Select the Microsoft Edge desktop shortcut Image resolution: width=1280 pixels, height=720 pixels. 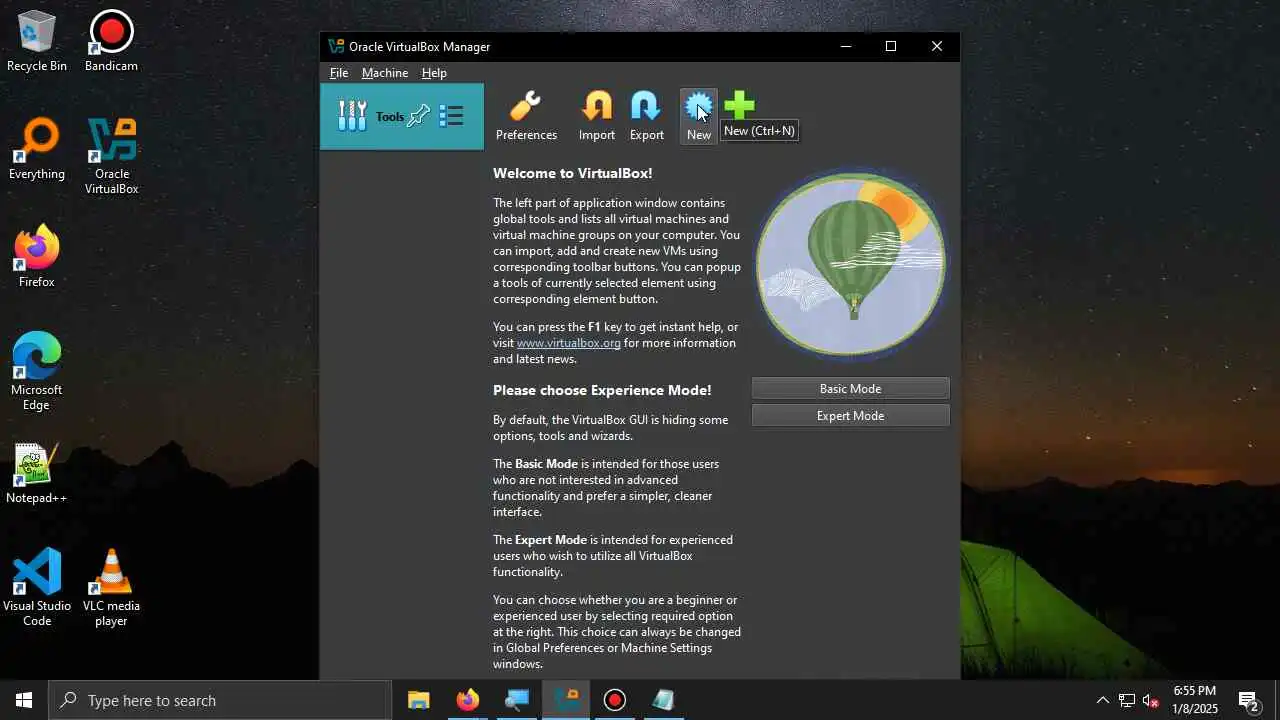click(37, 371)
